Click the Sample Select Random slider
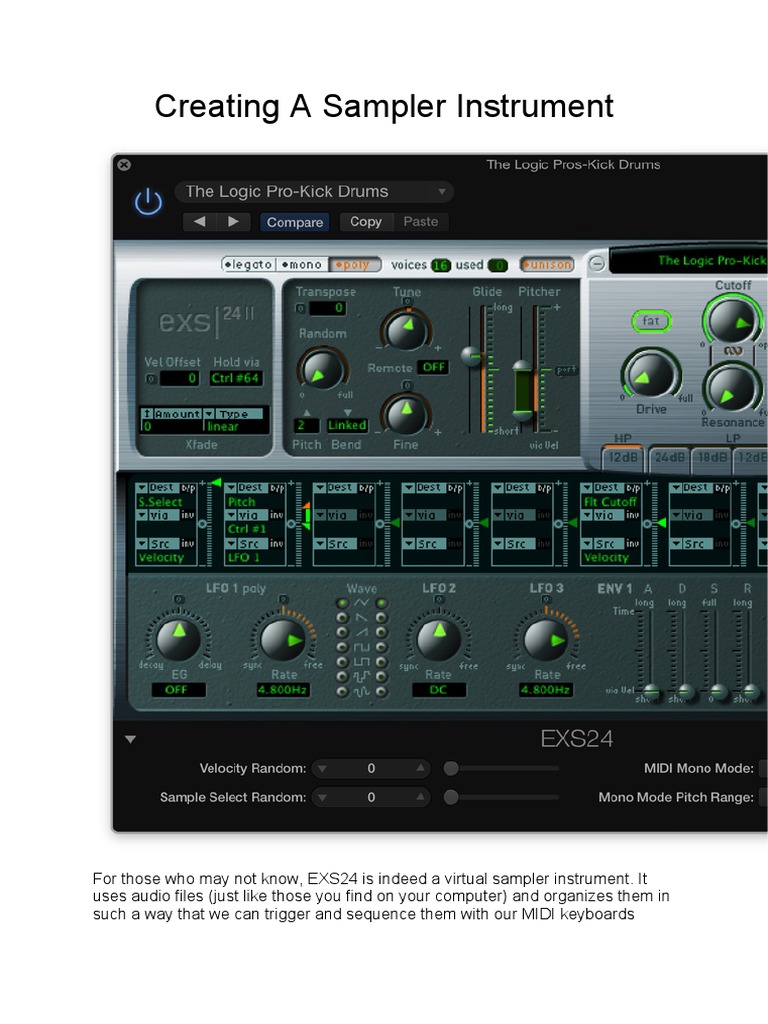 coord(501,797)
